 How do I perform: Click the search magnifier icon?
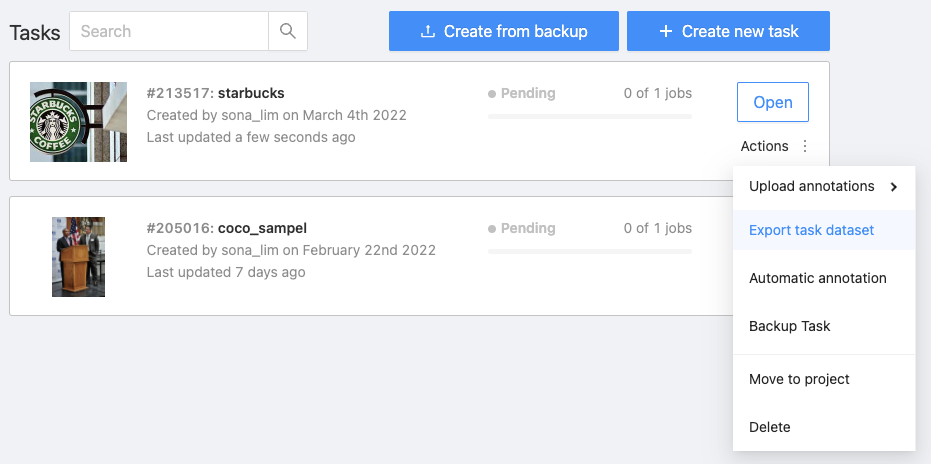pos(288,31)
